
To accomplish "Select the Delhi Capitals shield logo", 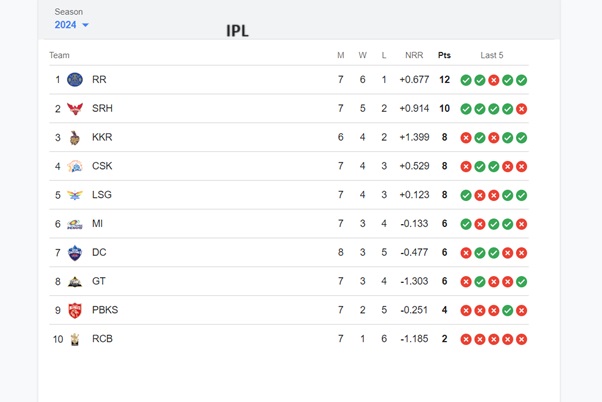I will tap(75, 253).
